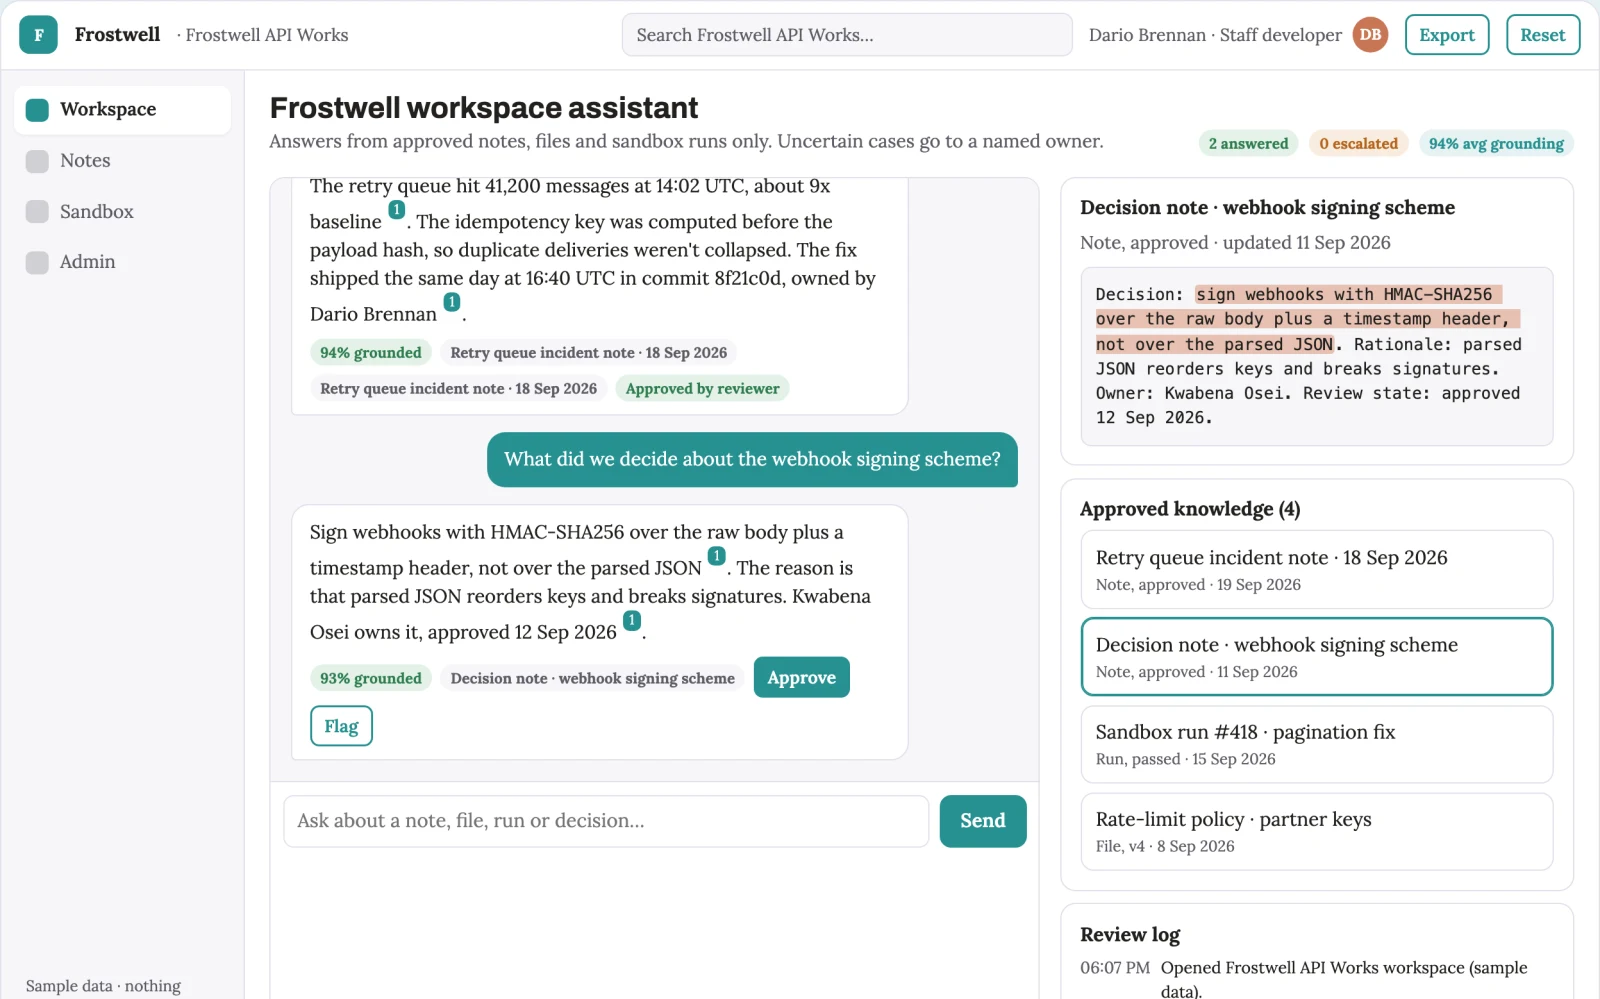Focus the Search Frostwell API Works field
Screen dimensions: 1600x999
847,35
